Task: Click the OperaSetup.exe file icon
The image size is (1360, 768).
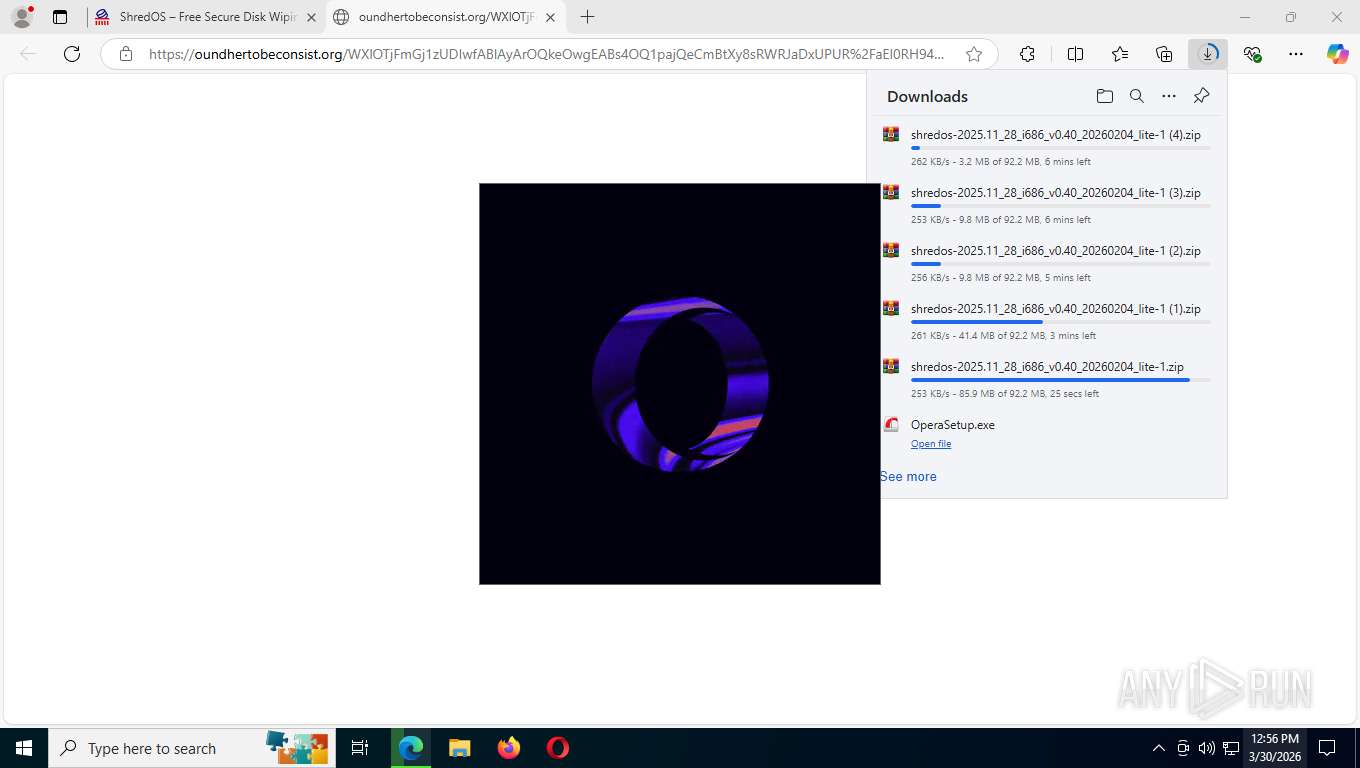Action: click(x=891, y=424)
